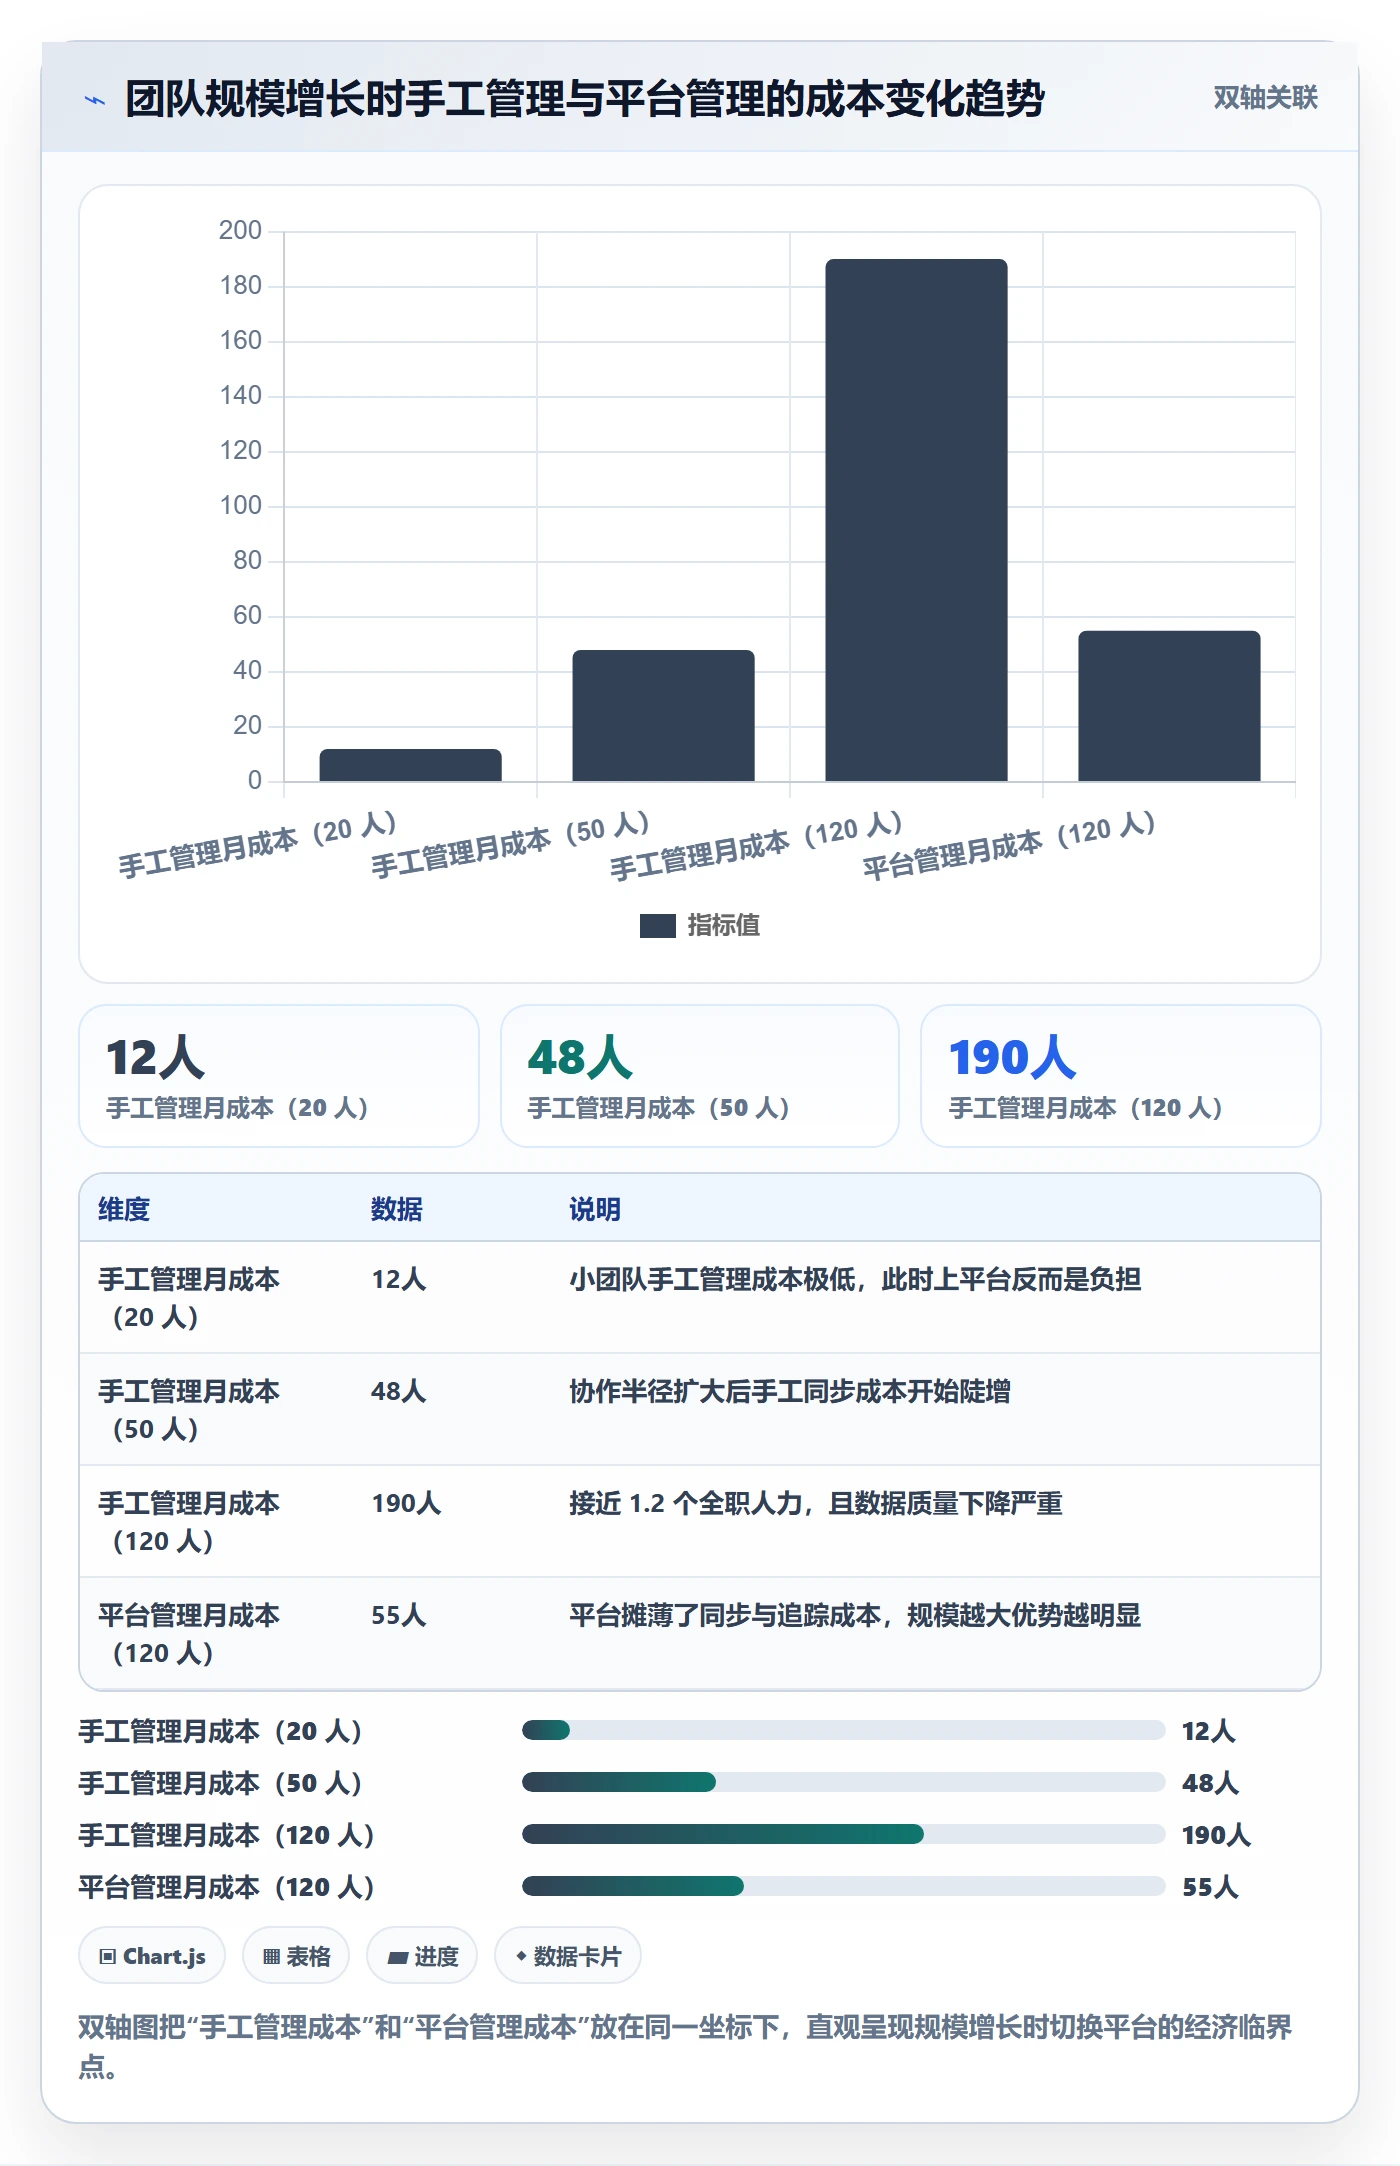Click the 55人 value in the table
1400x2166 pixels.
click(x=399, y=1615)
